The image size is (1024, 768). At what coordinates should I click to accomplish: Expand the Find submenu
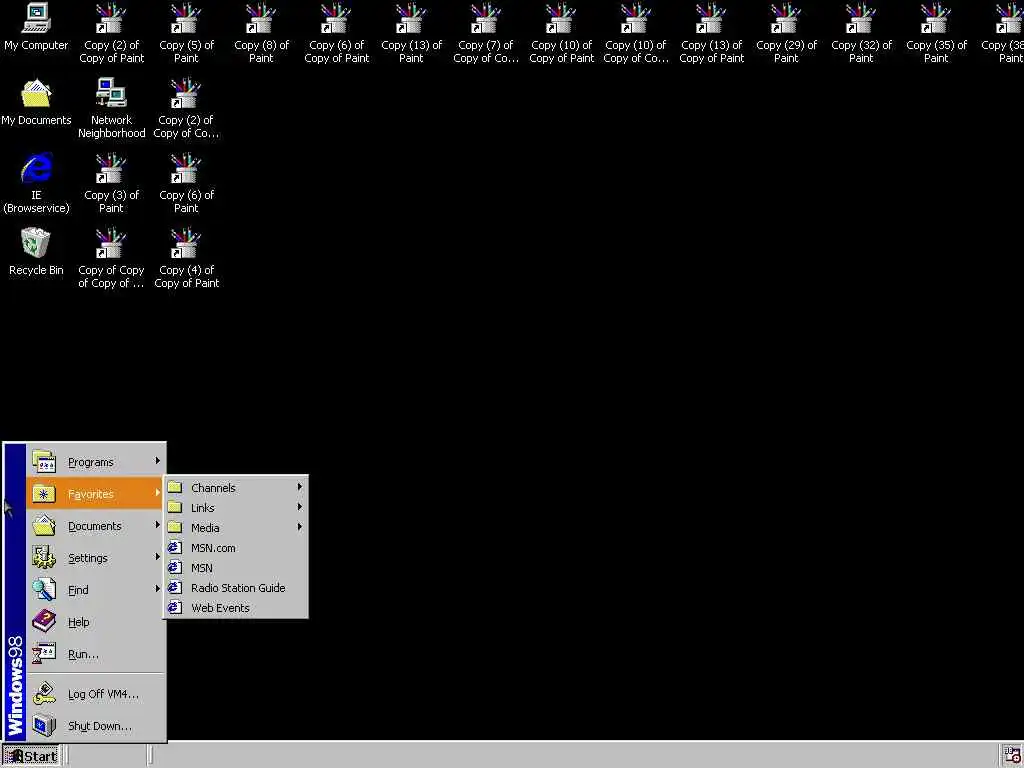point(95,590)
